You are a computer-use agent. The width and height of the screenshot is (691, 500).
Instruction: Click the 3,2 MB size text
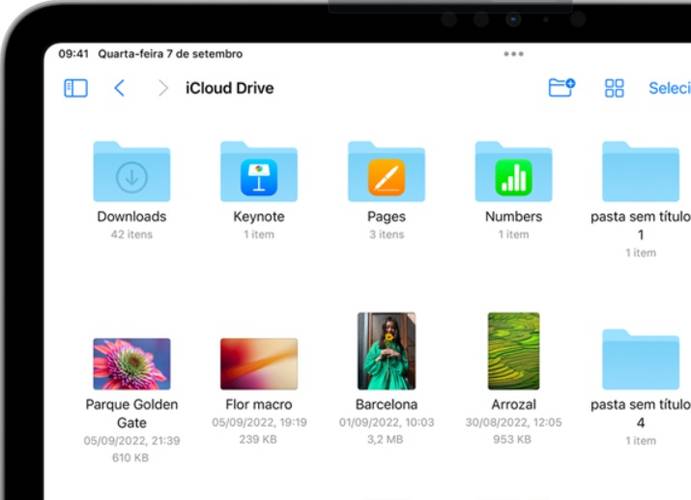coord(386,440)
